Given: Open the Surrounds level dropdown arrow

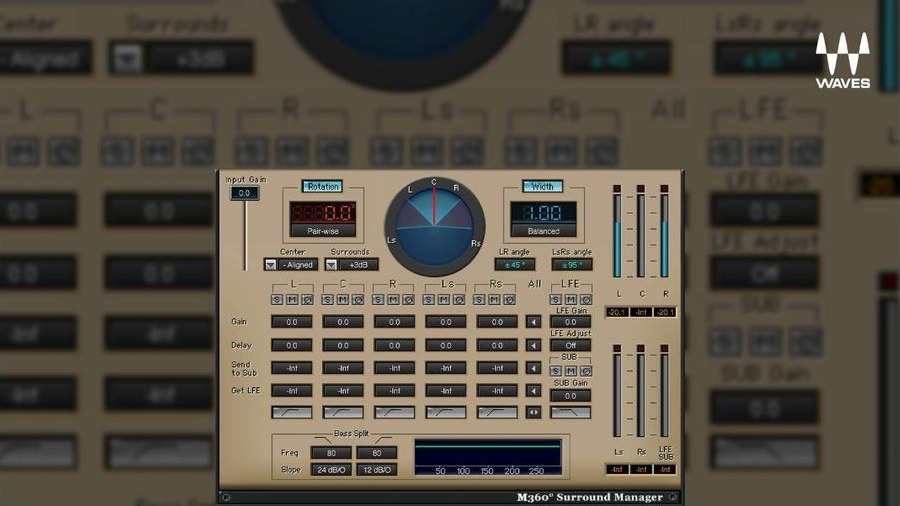Looking at the screenshot, I should pos(331,265).
